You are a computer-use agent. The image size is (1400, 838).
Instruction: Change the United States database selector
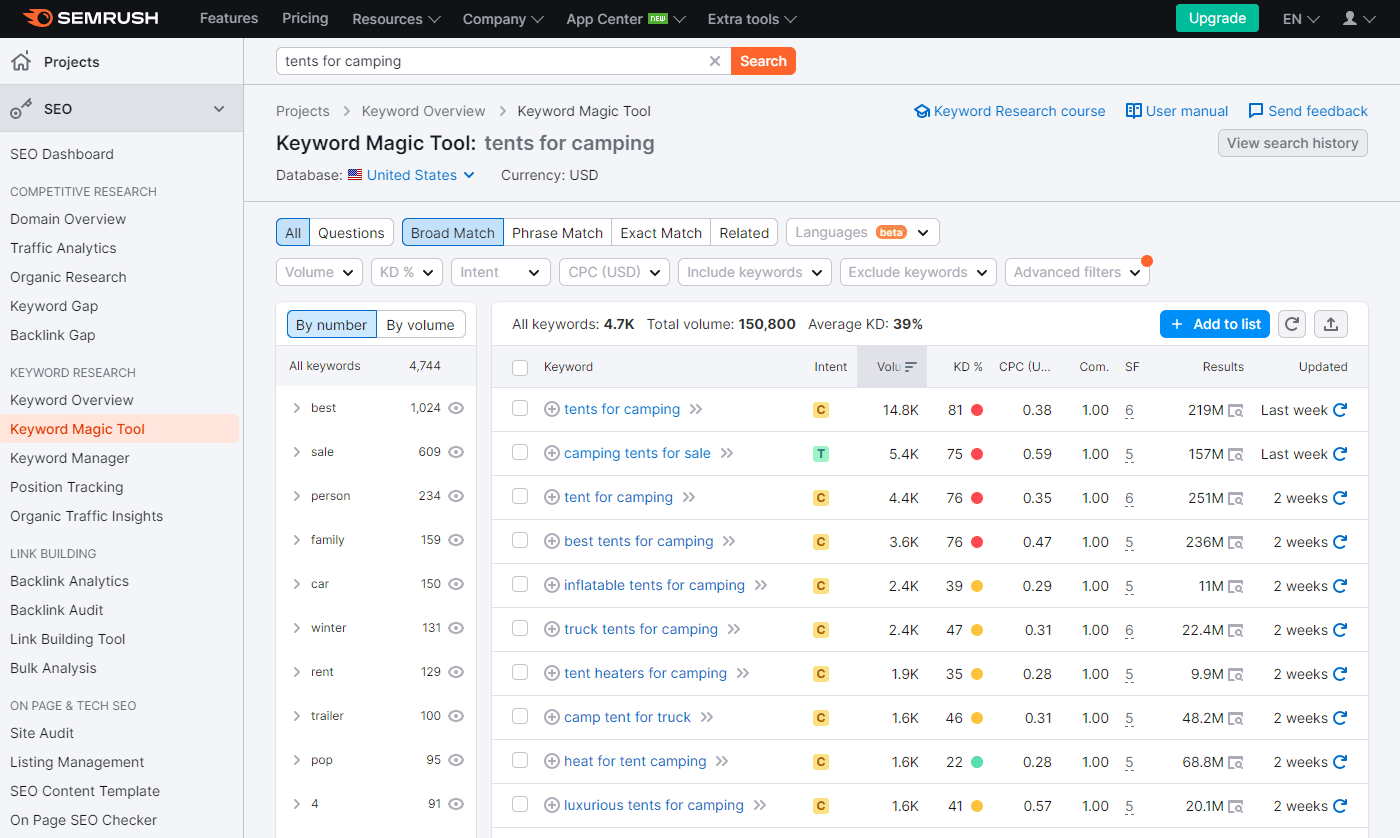411,175
